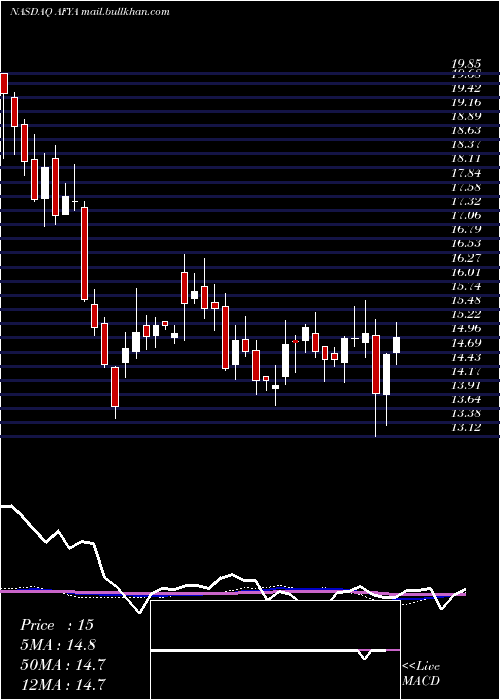
Task: Select the 13.12 price axis label
Action: 467,427
